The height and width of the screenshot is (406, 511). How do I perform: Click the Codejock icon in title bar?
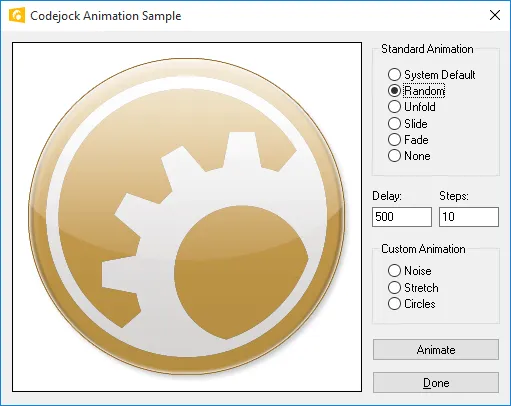click(17, 15)
